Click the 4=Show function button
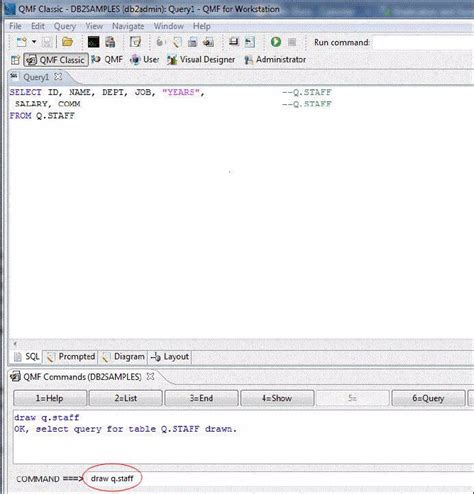 (x=277, y=398)
